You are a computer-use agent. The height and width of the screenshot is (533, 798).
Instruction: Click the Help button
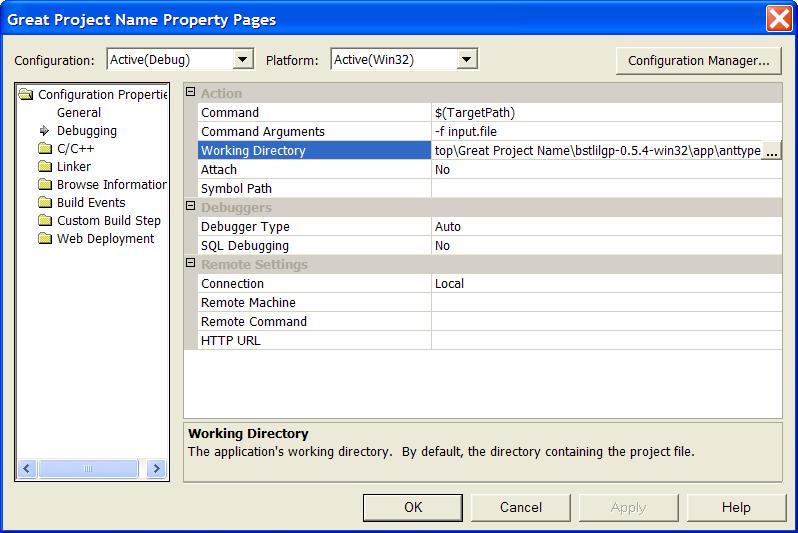click(x=736, y=508)
